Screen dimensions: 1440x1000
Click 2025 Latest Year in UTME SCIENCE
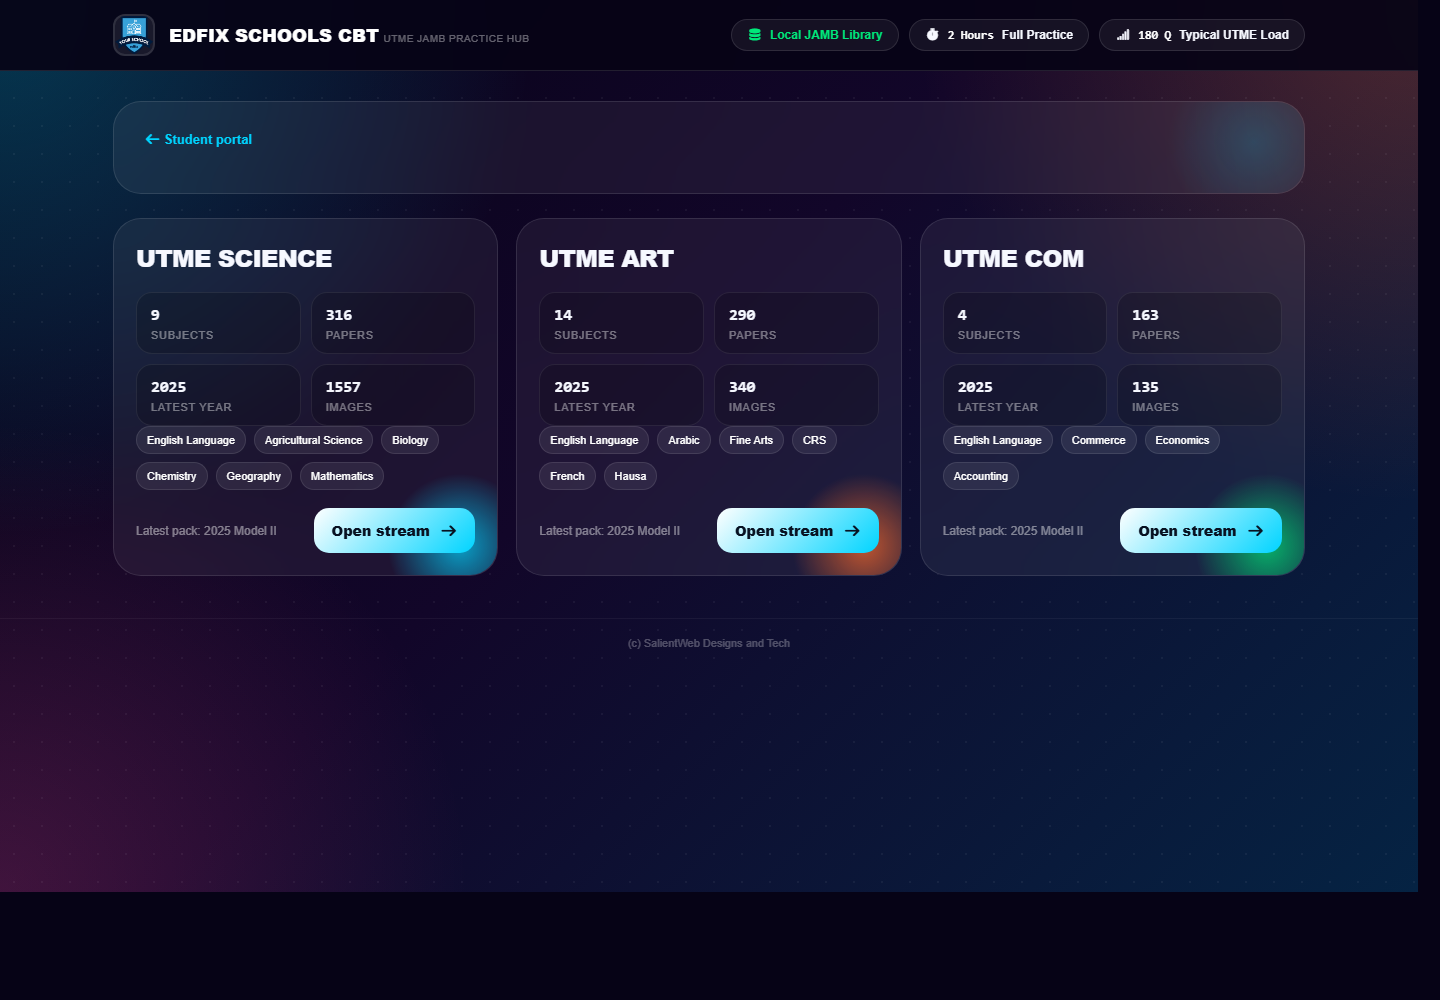[218, 395]
